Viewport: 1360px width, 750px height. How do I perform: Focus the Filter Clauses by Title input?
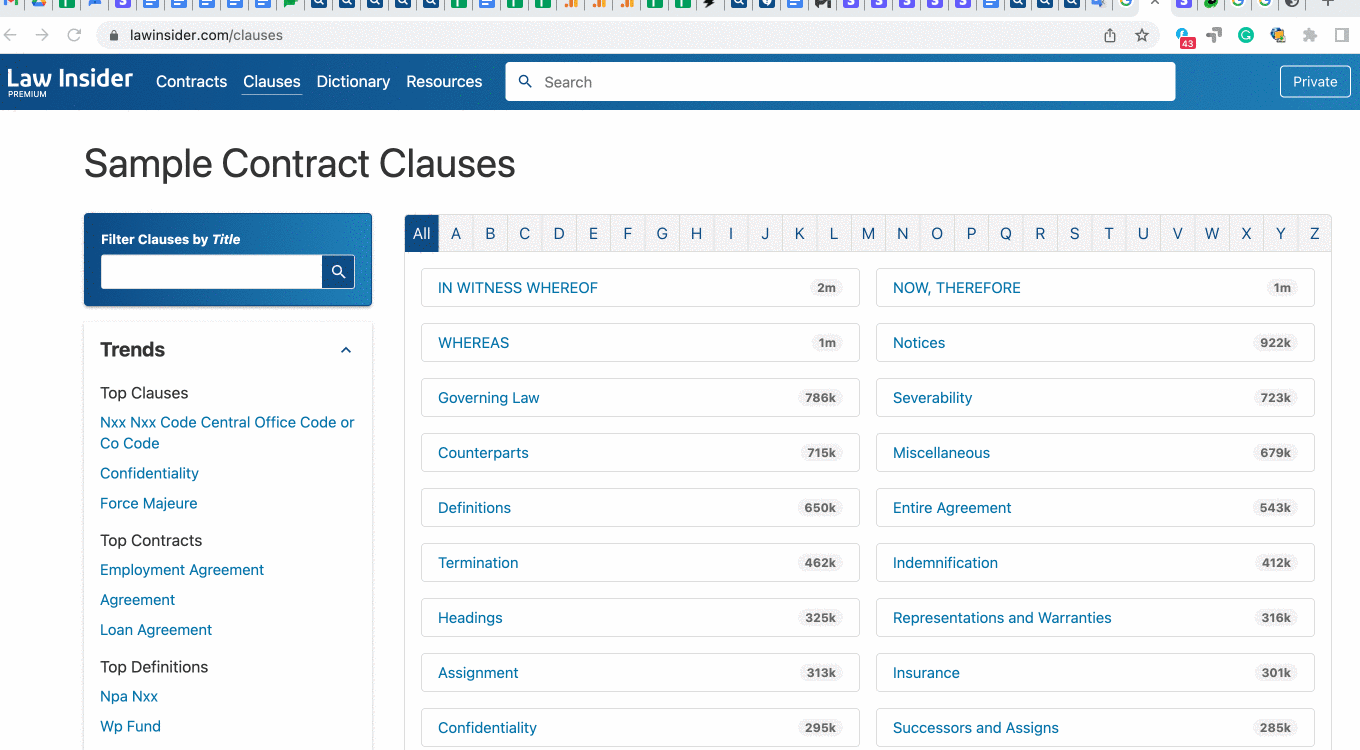click(211, 271)
